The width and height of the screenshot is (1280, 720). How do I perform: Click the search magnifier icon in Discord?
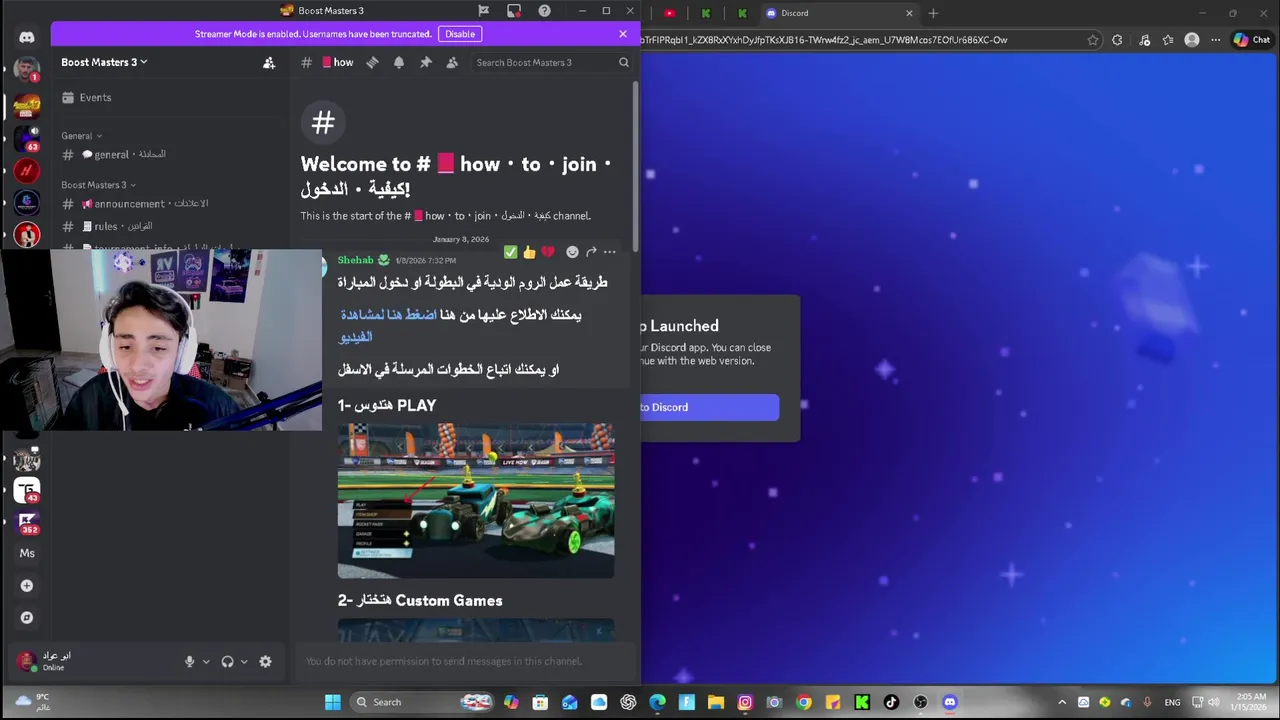click(x=624, y=62)
